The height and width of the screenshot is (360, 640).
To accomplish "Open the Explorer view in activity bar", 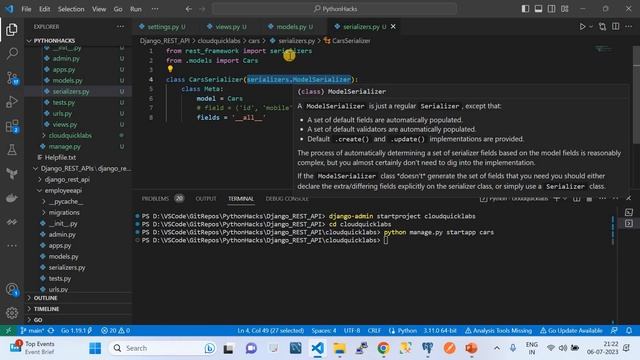I will [12, 29].
